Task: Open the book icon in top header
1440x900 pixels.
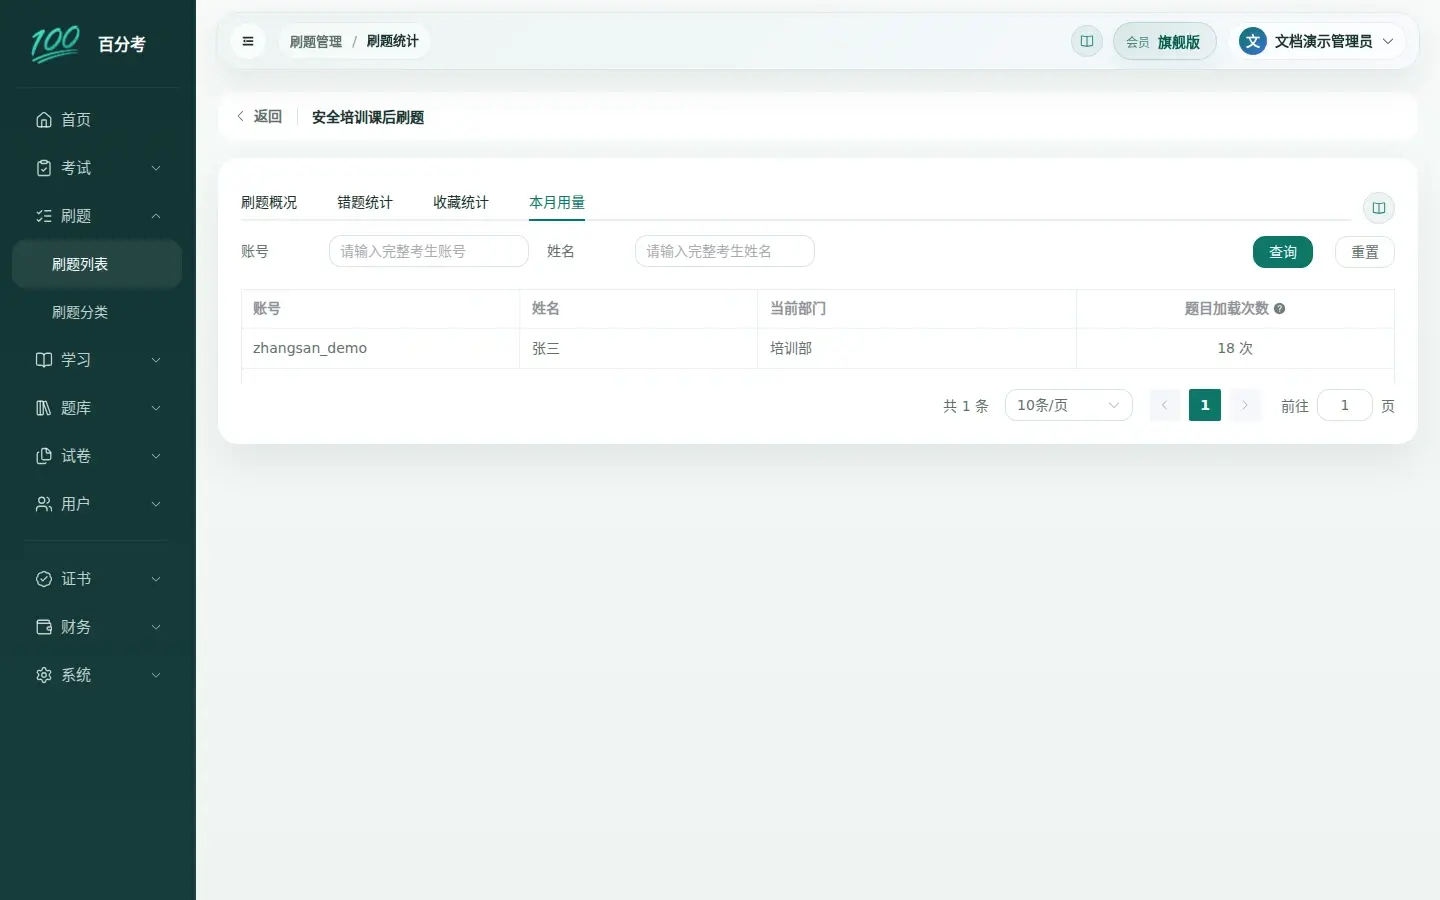Action: 1087,41
